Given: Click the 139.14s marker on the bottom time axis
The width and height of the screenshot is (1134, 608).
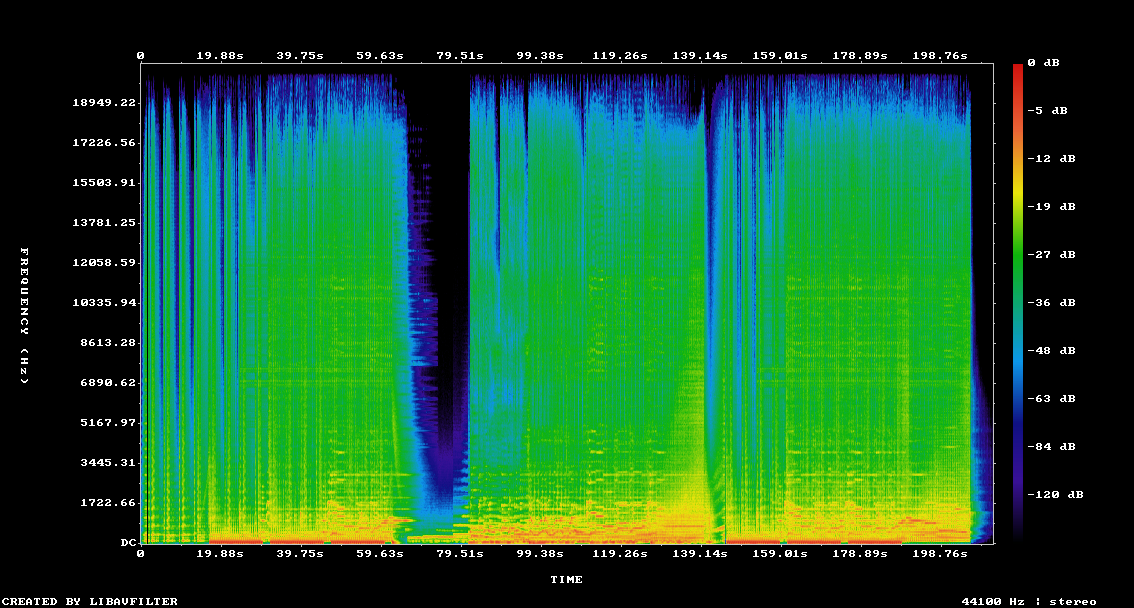Looking at the screenshot, I should coord(699,553).
